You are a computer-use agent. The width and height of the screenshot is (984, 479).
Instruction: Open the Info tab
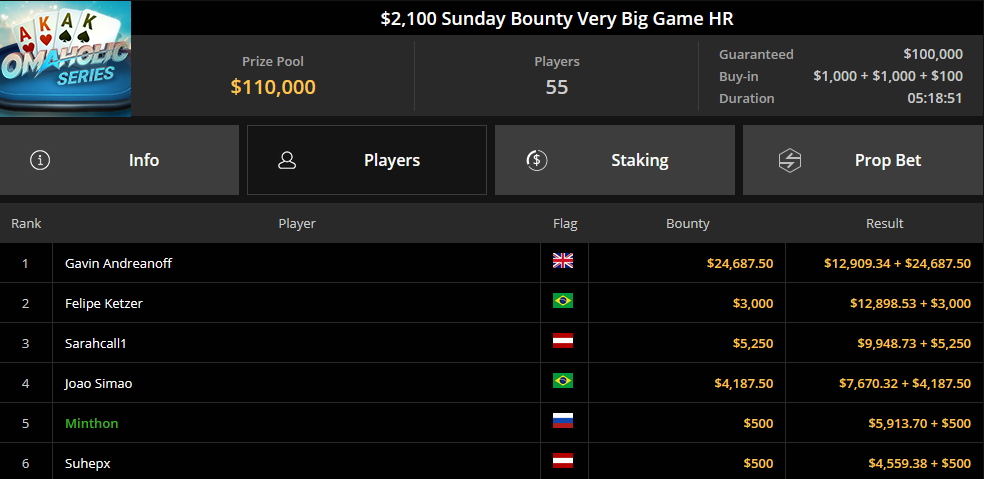point(119,160)
